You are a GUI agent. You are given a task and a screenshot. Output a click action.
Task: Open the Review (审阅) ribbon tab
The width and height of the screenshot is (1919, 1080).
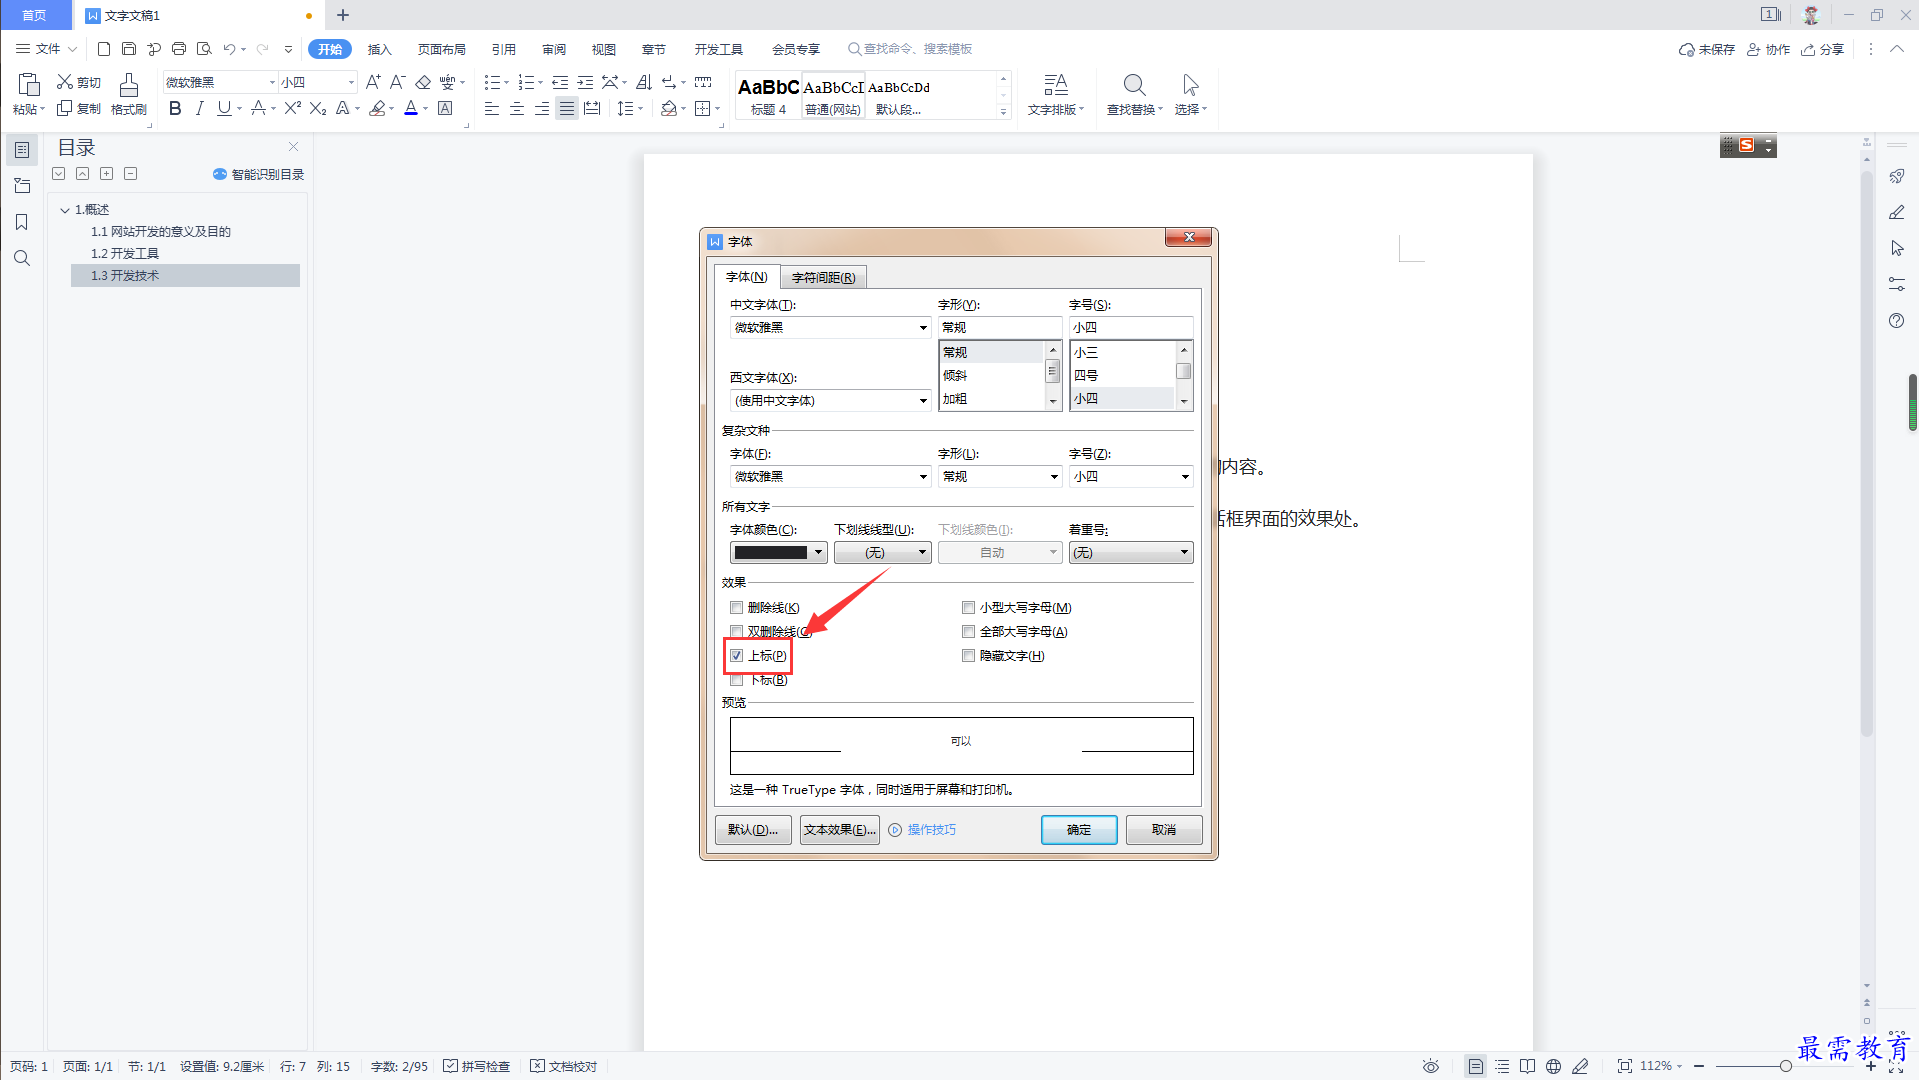[x=553, y=49]
